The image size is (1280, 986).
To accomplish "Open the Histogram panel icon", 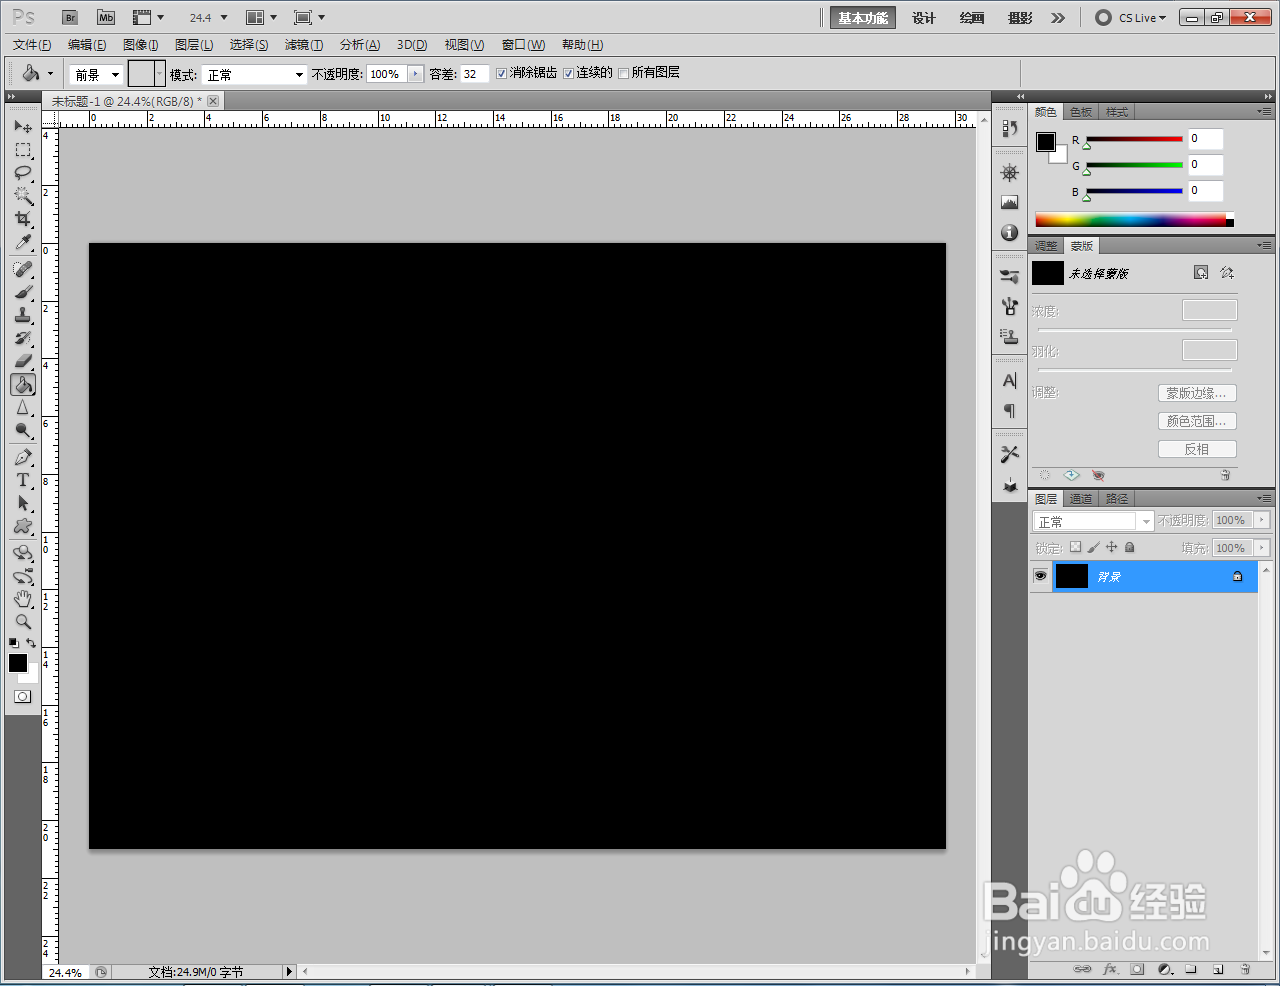I will [x=1010, y=202].
